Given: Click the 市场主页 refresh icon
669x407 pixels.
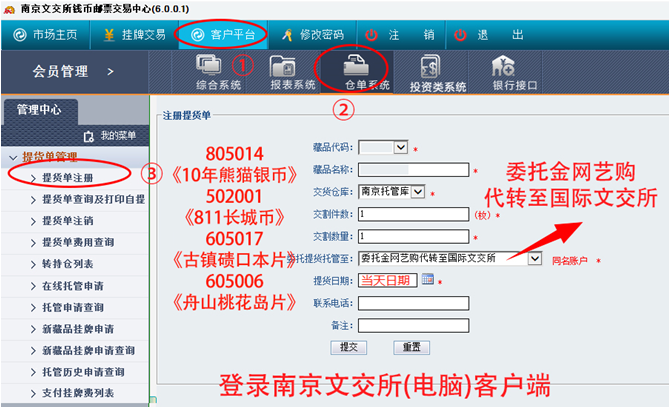Looking at the screenshot, I should click(20, 35).
